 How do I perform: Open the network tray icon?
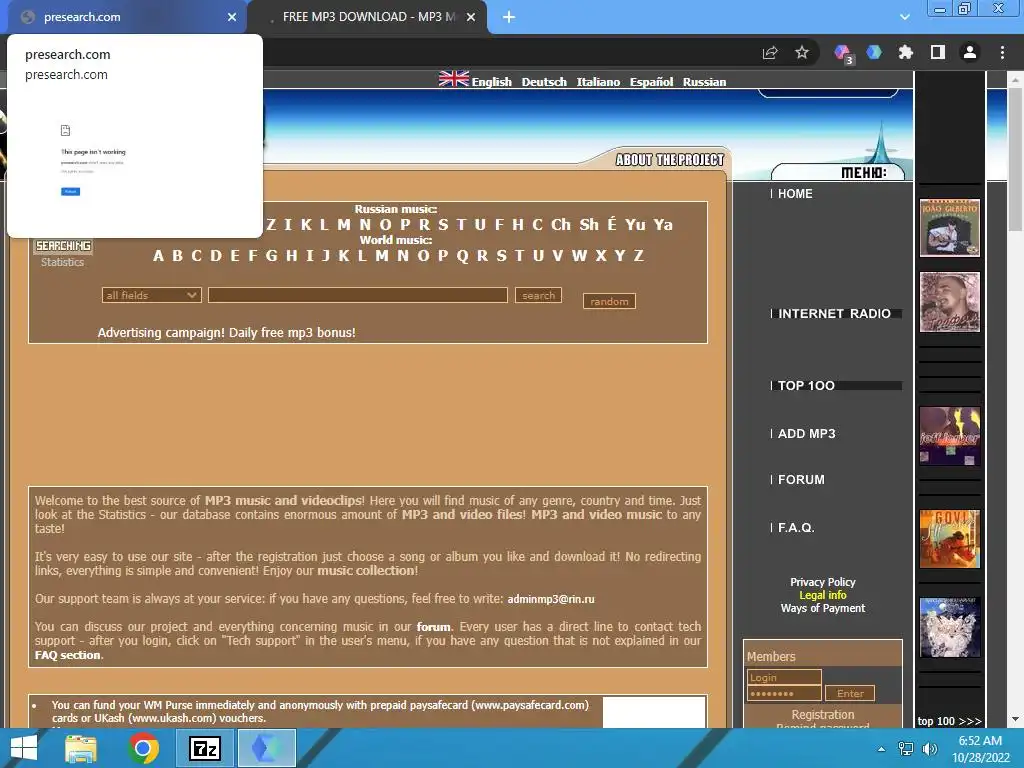coord(906,749)
